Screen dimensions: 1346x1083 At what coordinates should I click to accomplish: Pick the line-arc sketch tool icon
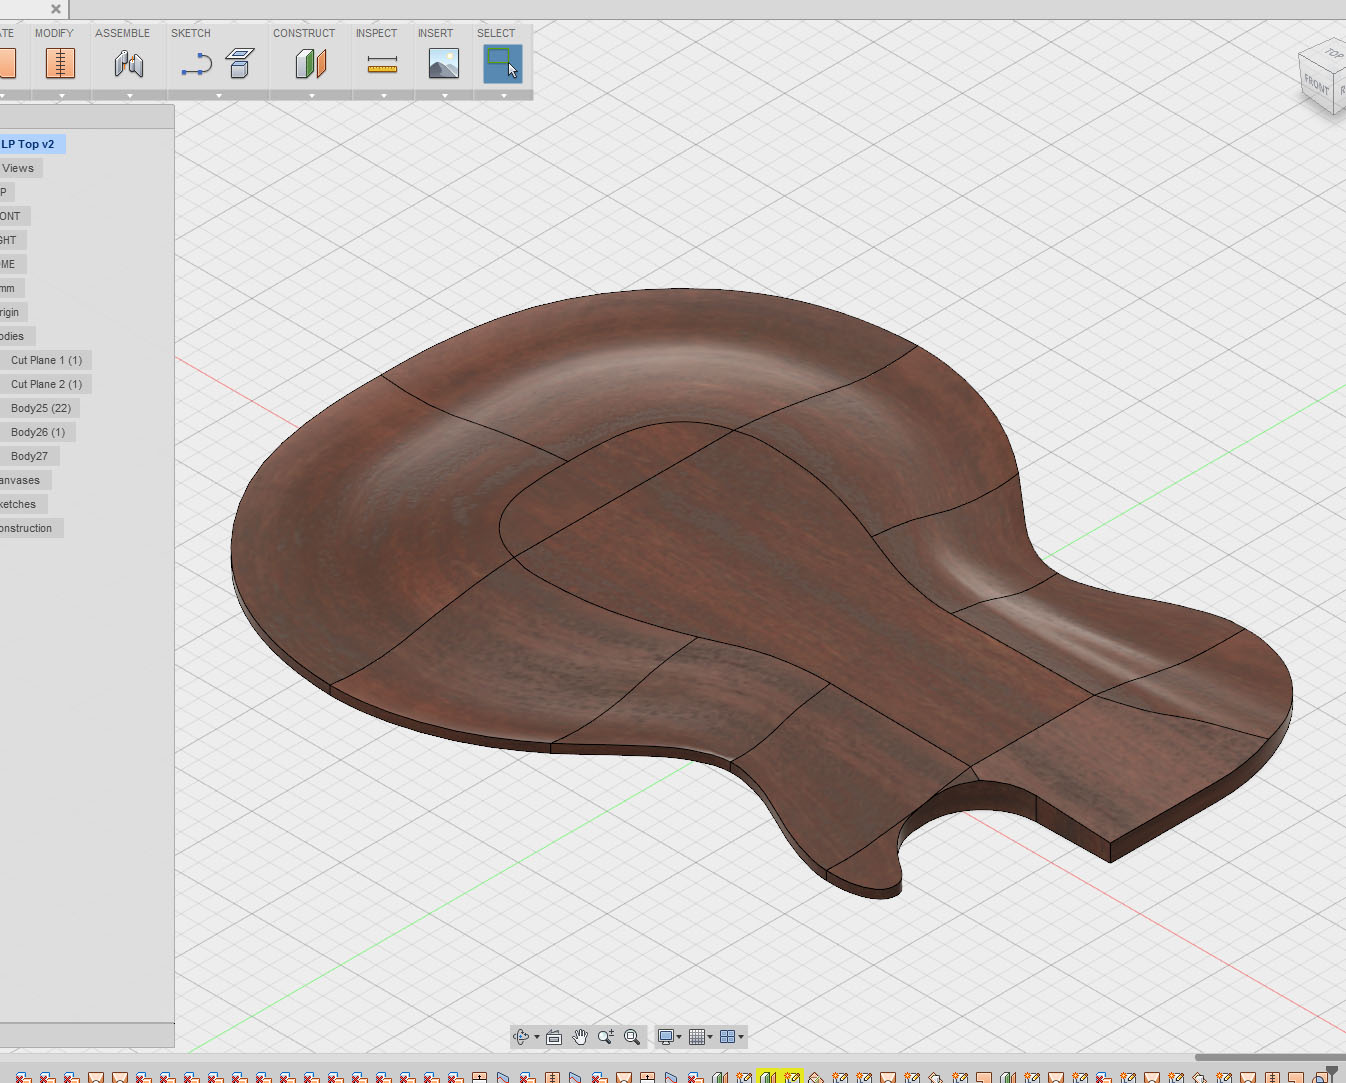click(196, 65)
